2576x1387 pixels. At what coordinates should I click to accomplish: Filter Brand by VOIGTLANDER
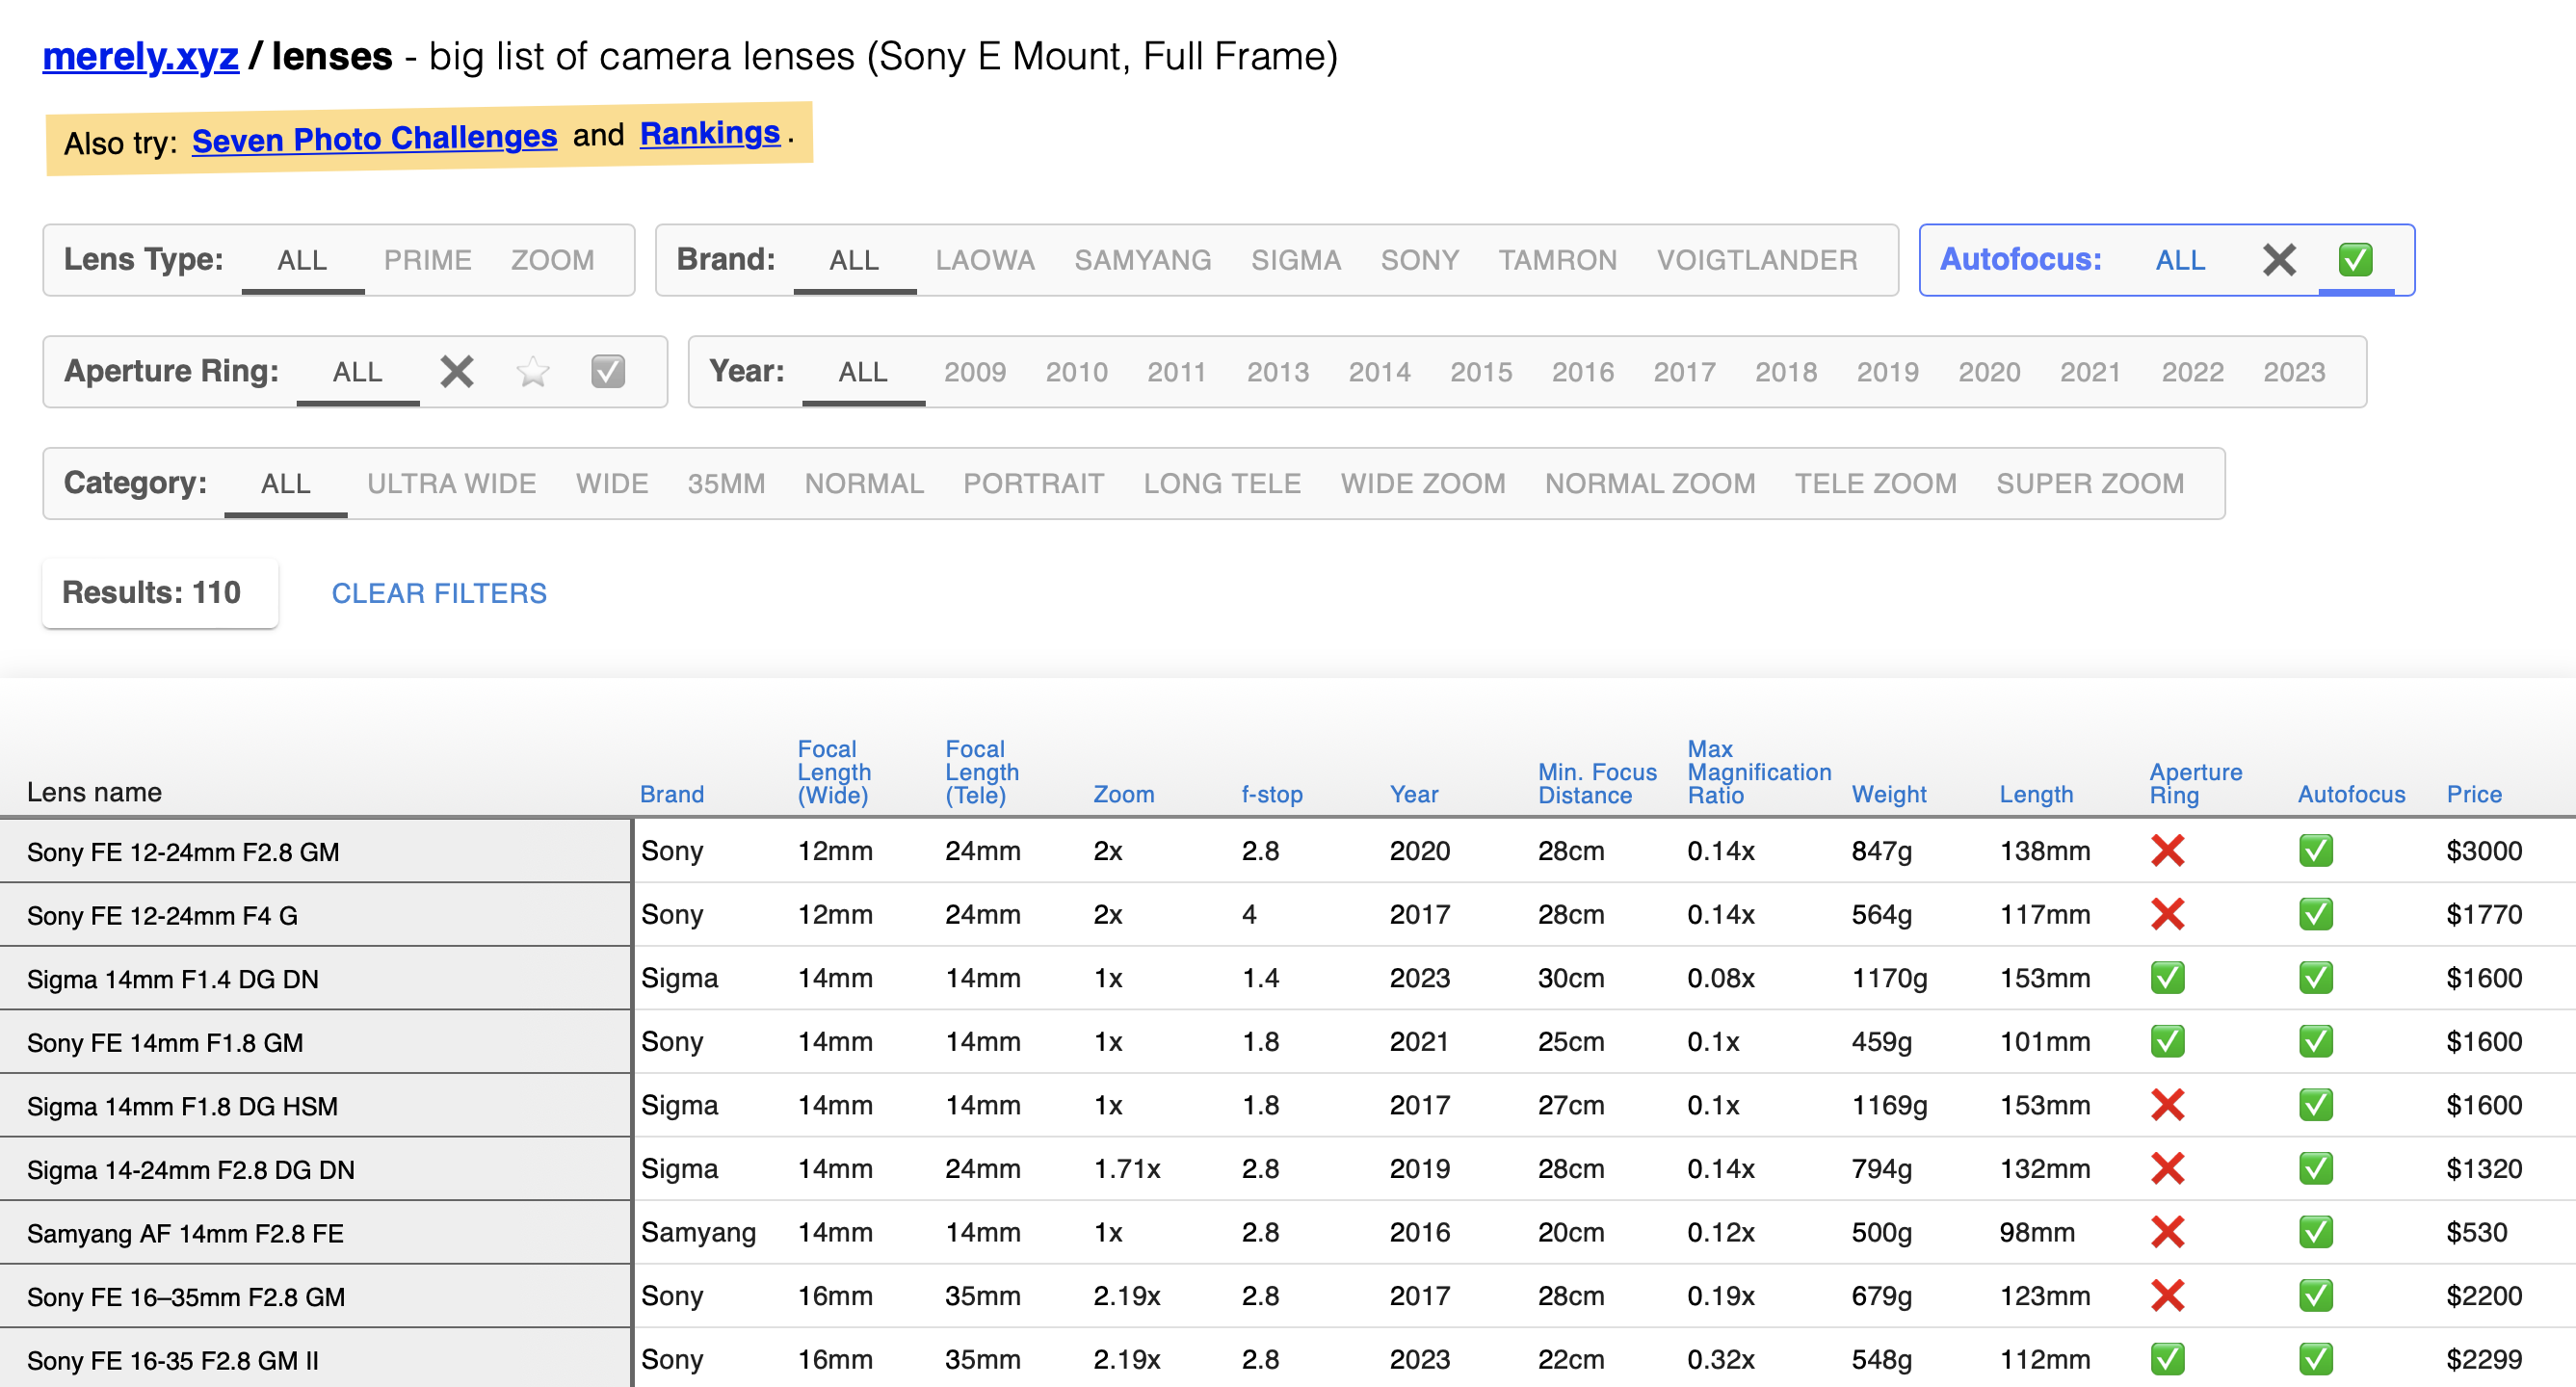tap(1757, 260)
